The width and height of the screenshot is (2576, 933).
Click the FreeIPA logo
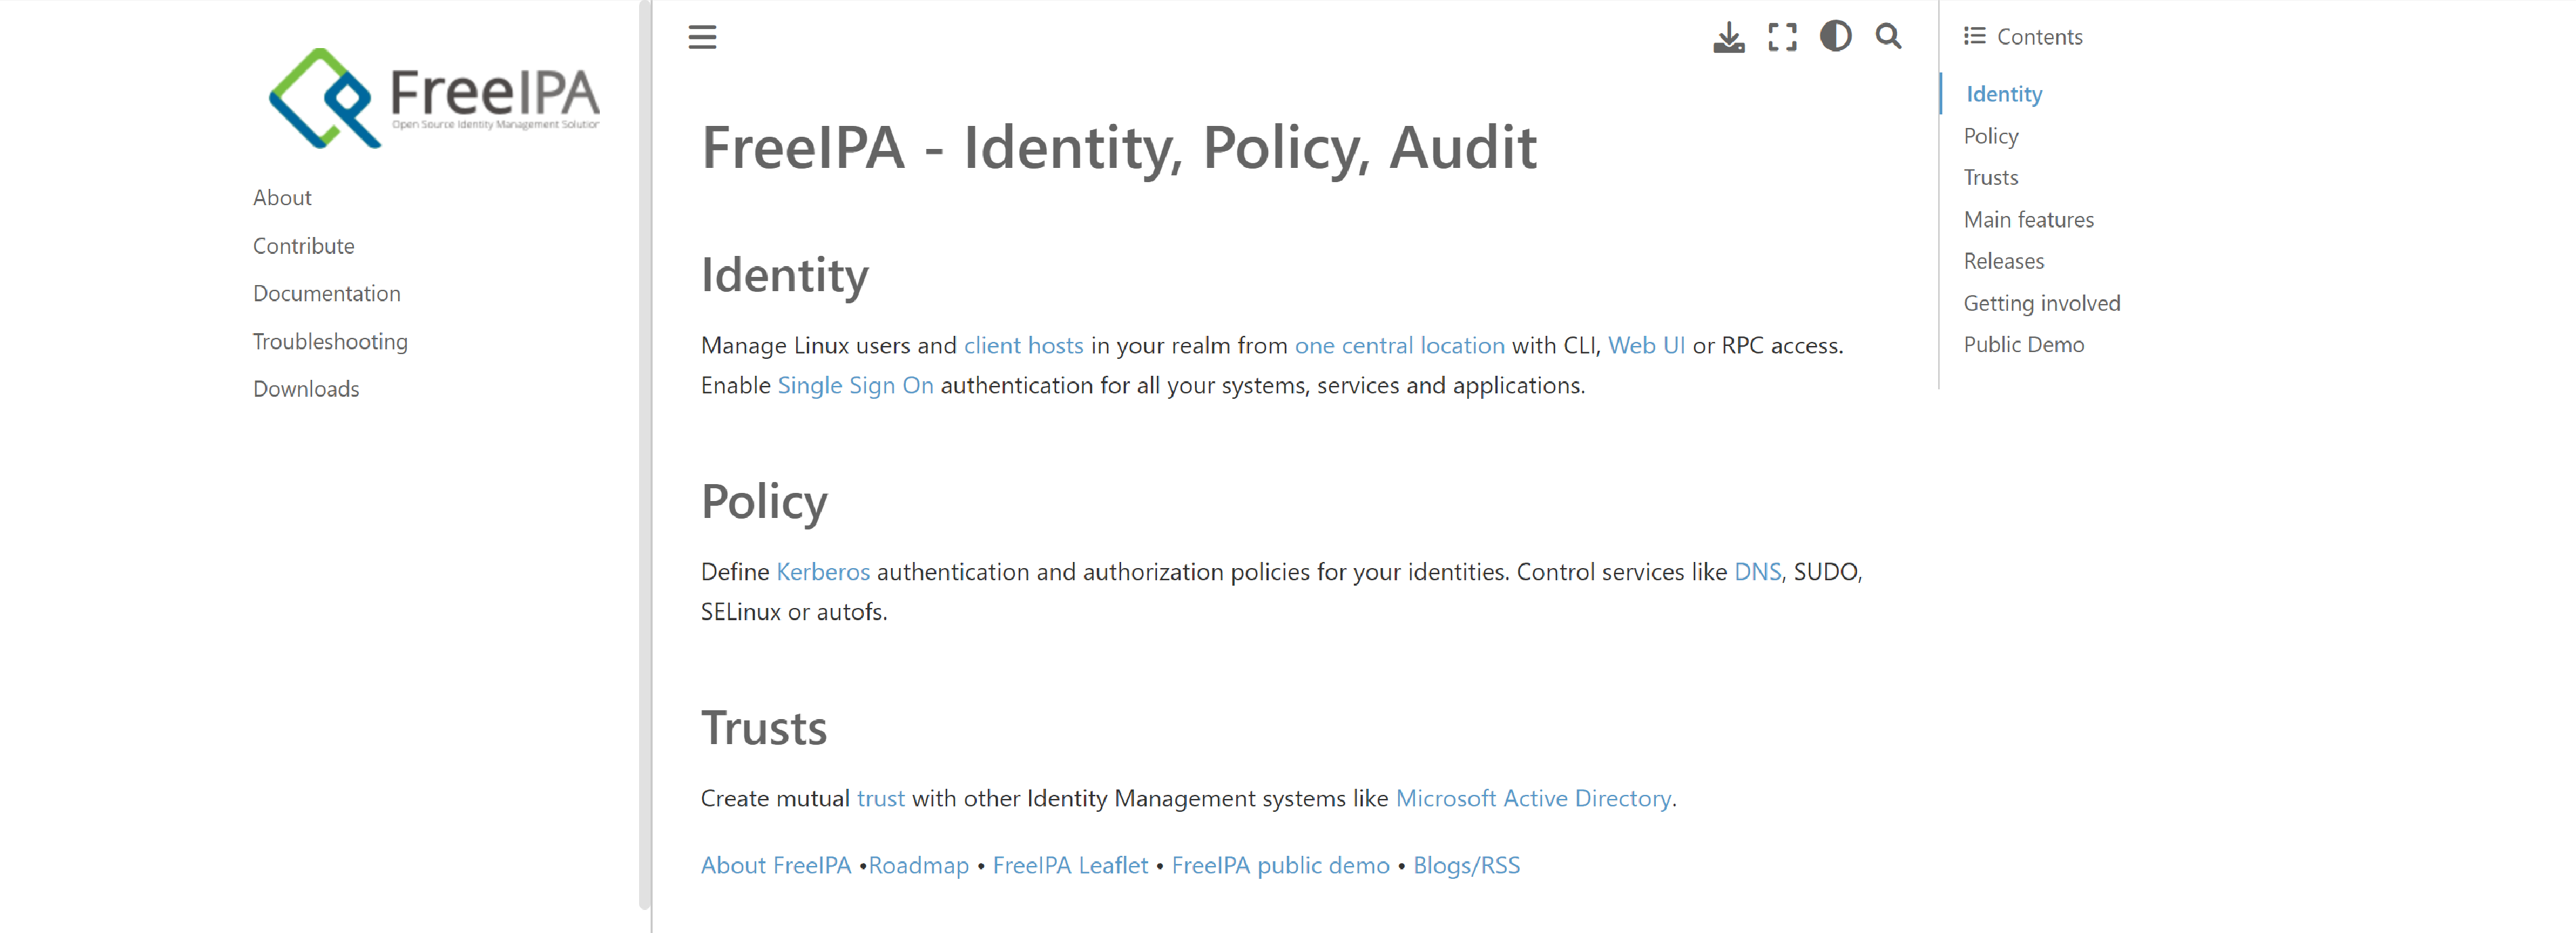pyautogui.click(x=435, y=98)
